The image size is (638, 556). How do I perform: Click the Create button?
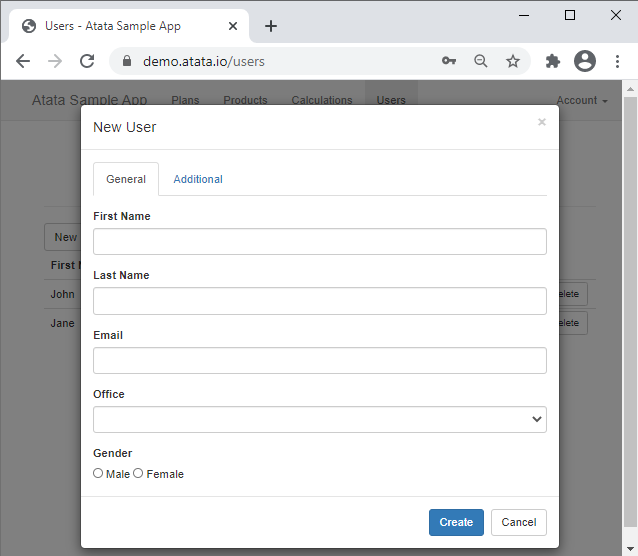456,522
